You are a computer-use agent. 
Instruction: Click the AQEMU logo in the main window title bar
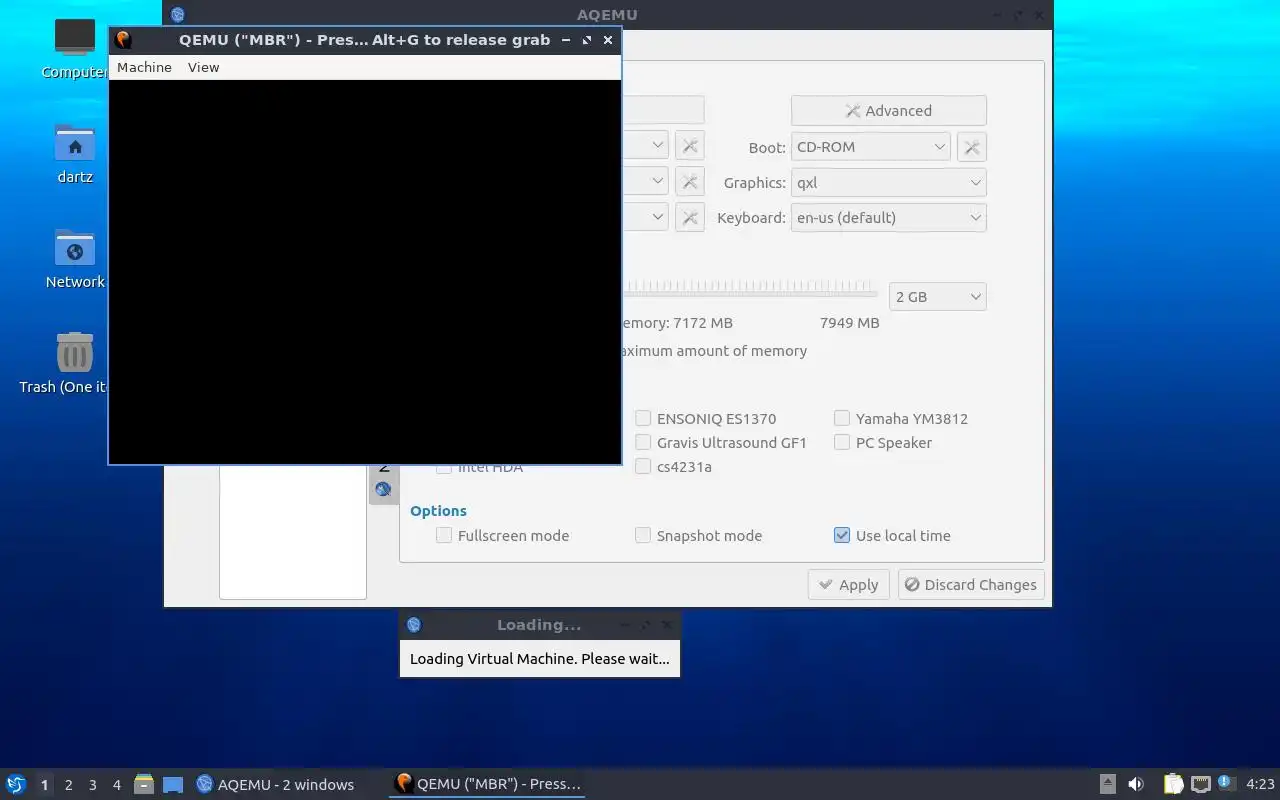(x=178, y=14)
